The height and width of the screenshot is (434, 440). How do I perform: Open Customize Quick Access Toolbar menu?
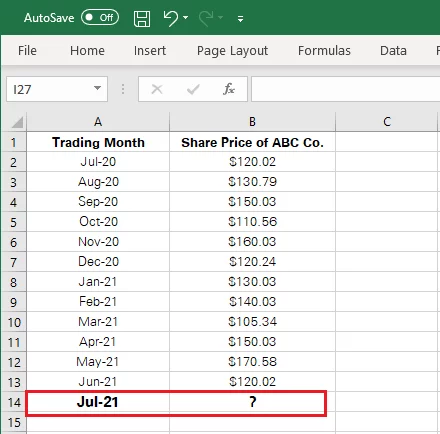point(240,19)
